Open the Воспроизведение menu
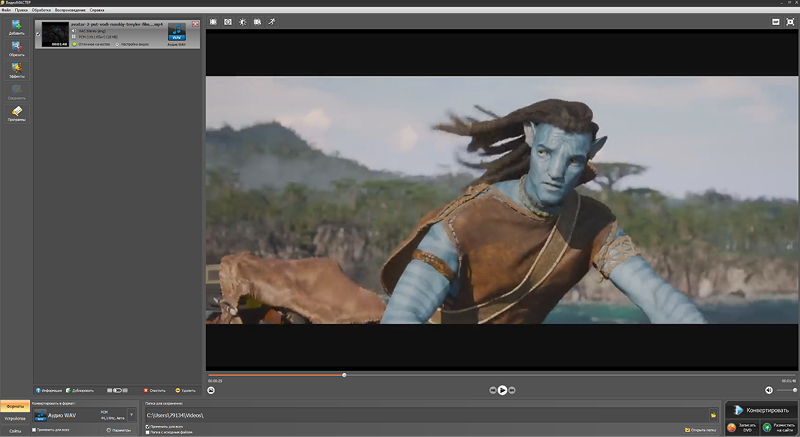Screen dimensions: 800x437 tap(70, 10)
